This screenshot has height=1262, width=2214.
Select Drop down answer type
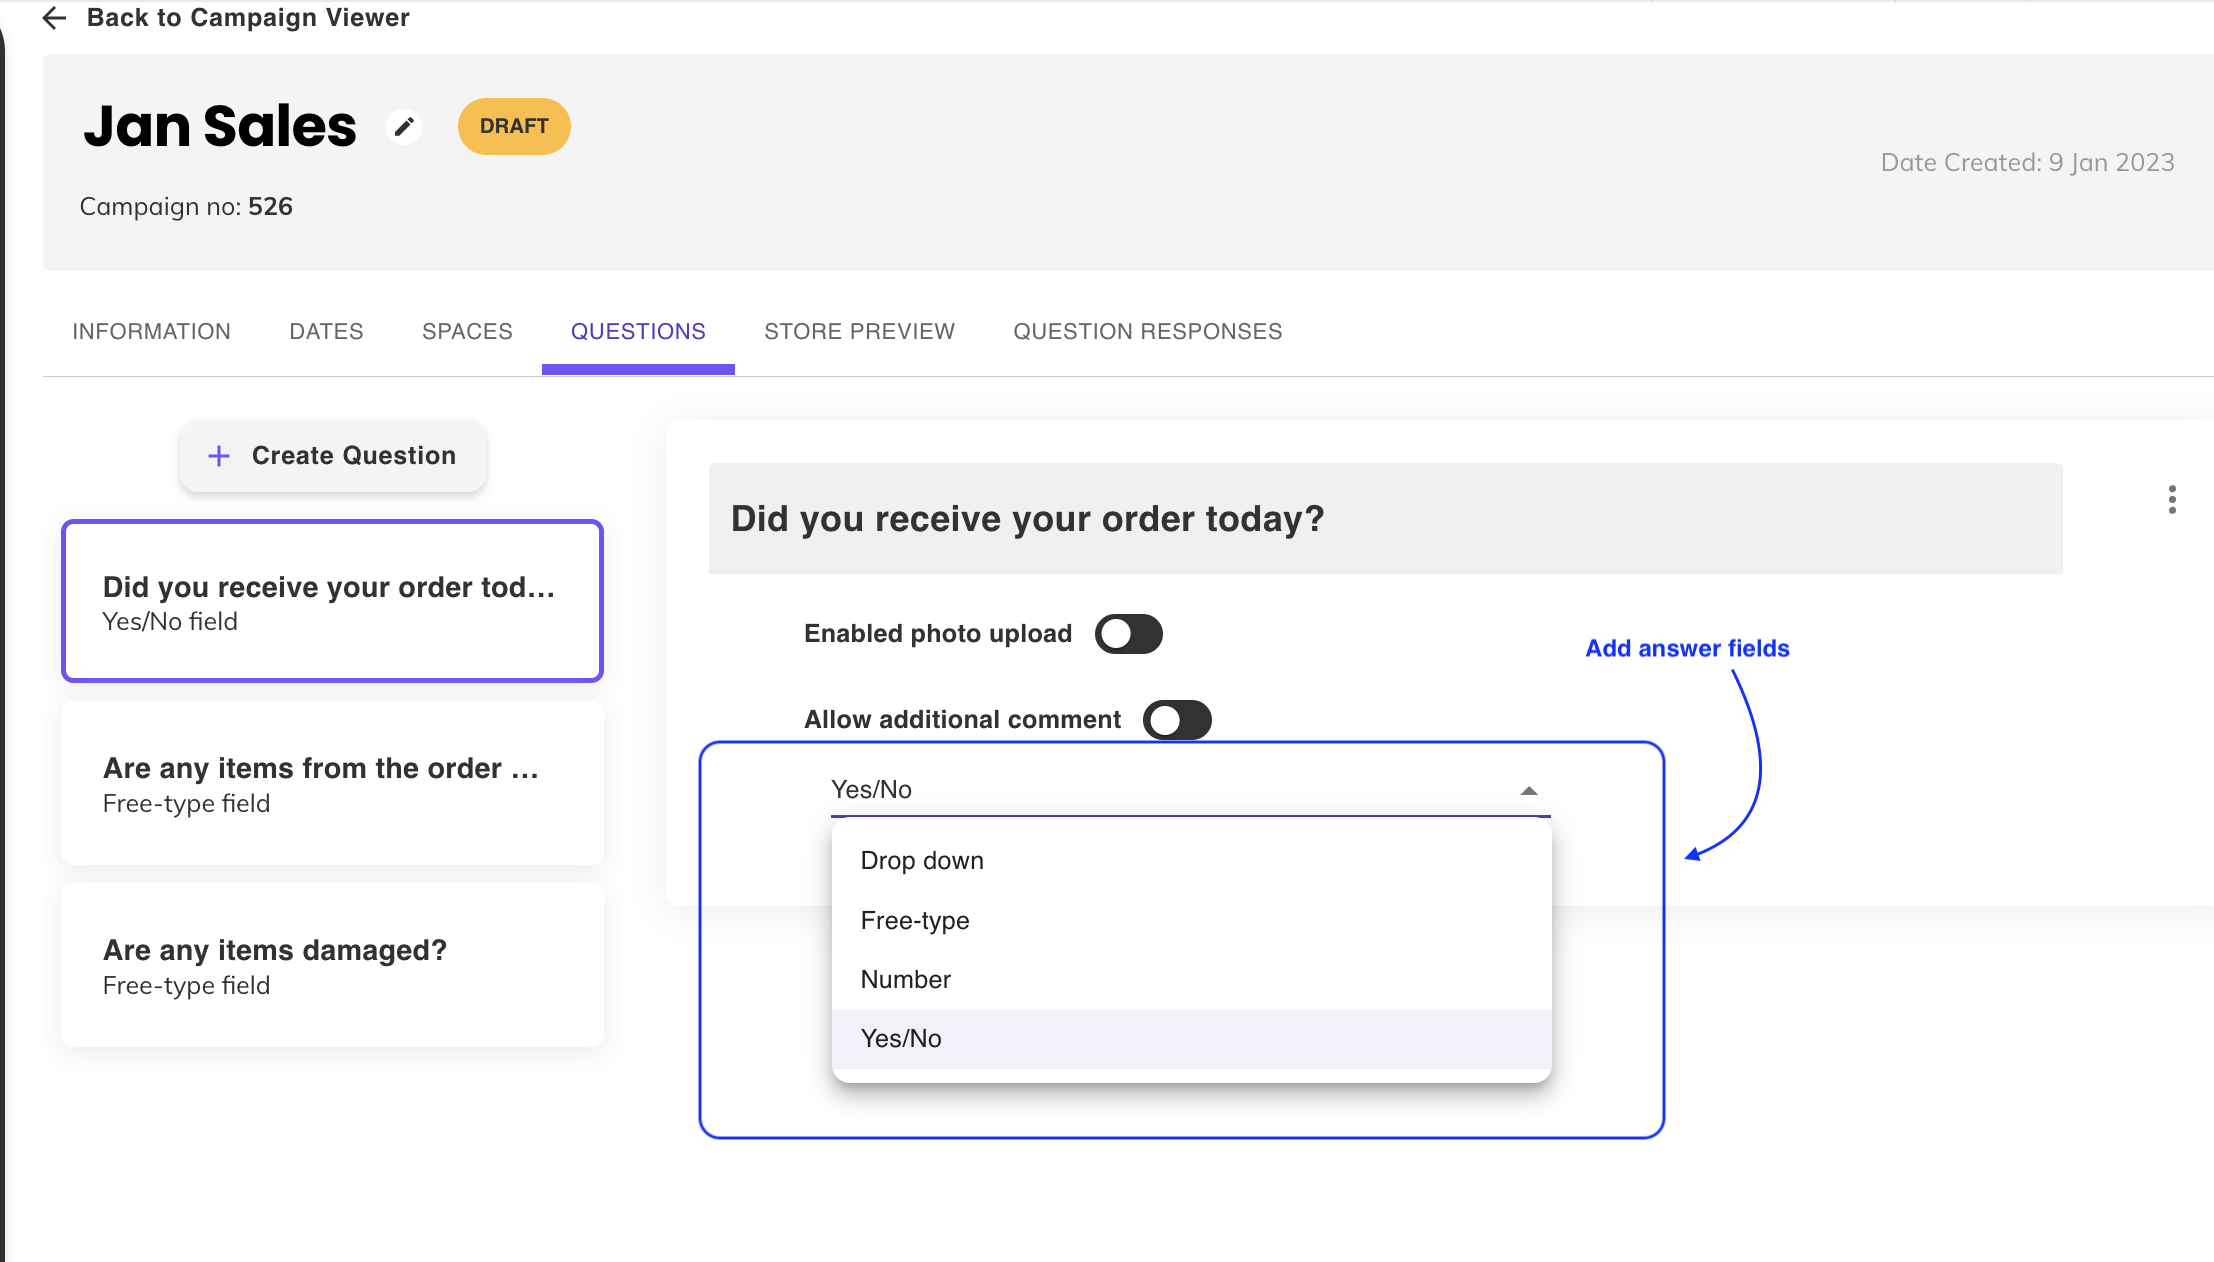[x=922, y=861]
